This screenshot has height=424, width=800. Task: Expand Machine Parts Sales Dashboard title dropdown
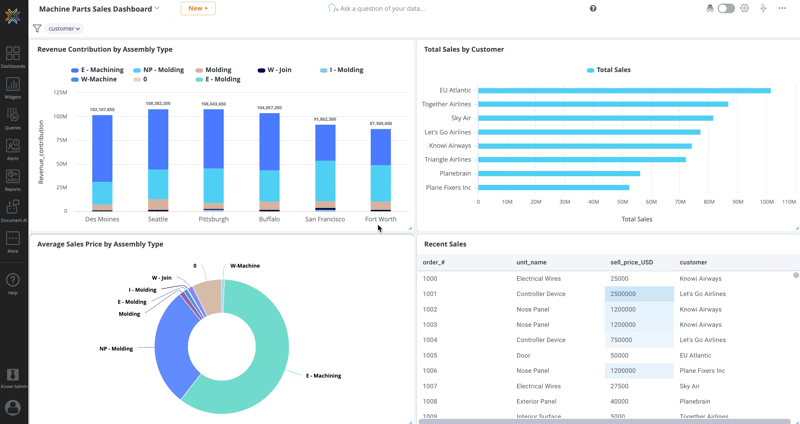(x=157, y=8)
